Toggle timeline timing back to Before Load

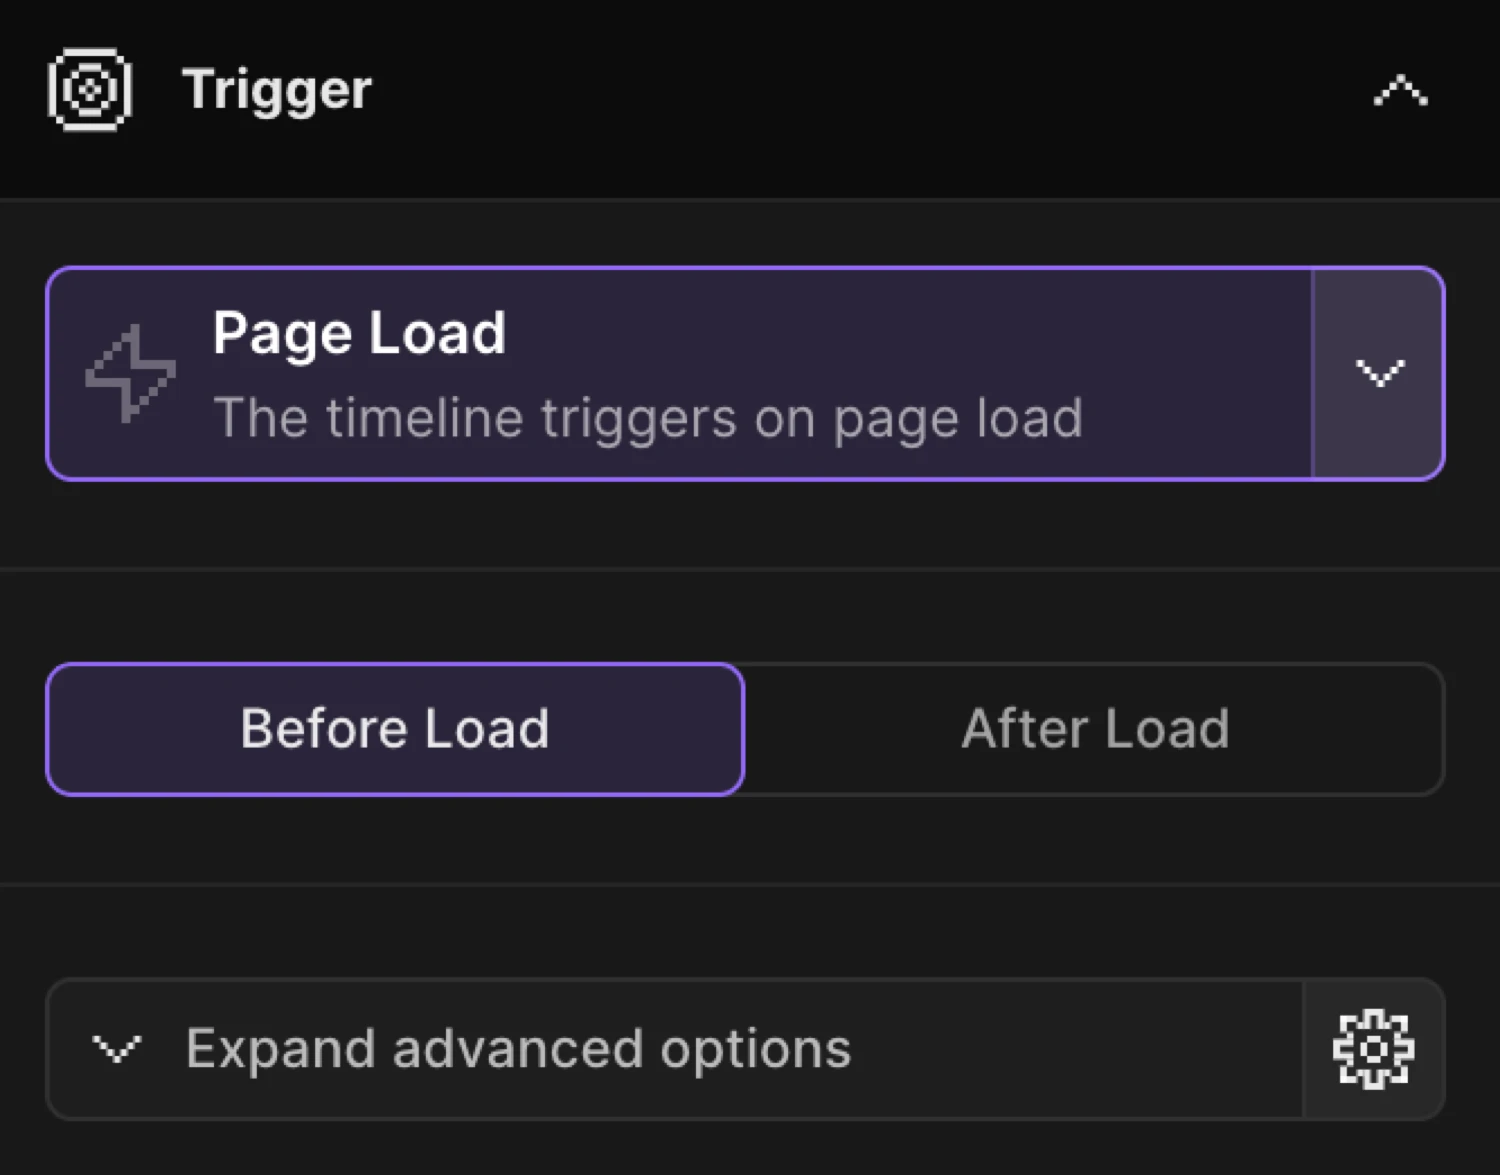click(395, 728)
